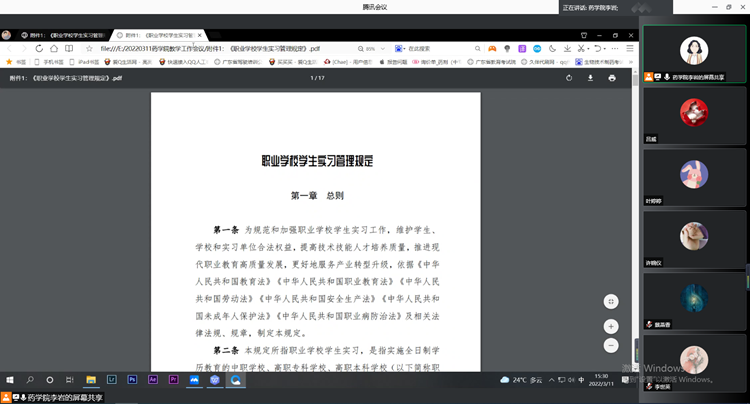Screen dimensions: 750x404
Task: Click the purple extension icon
Action: (522, 48)
